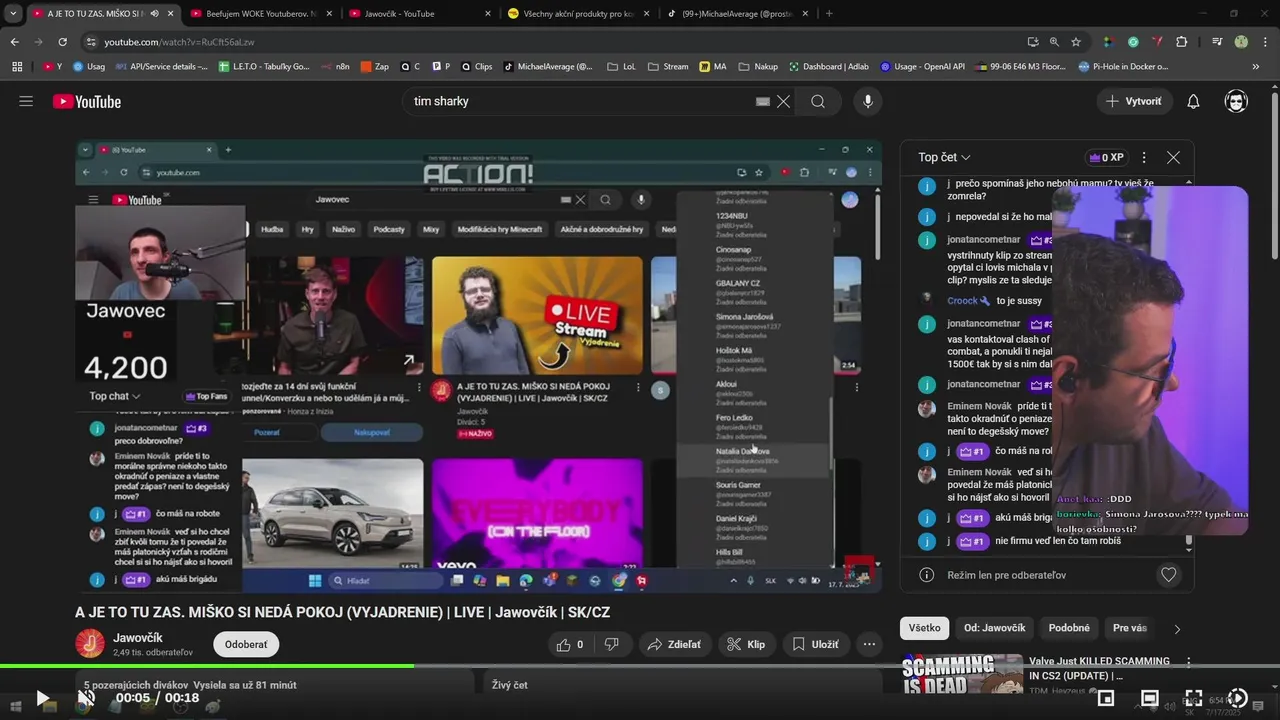Select the Všetko filter chip
Screen dimensions: 1280x720
point(924,628)
